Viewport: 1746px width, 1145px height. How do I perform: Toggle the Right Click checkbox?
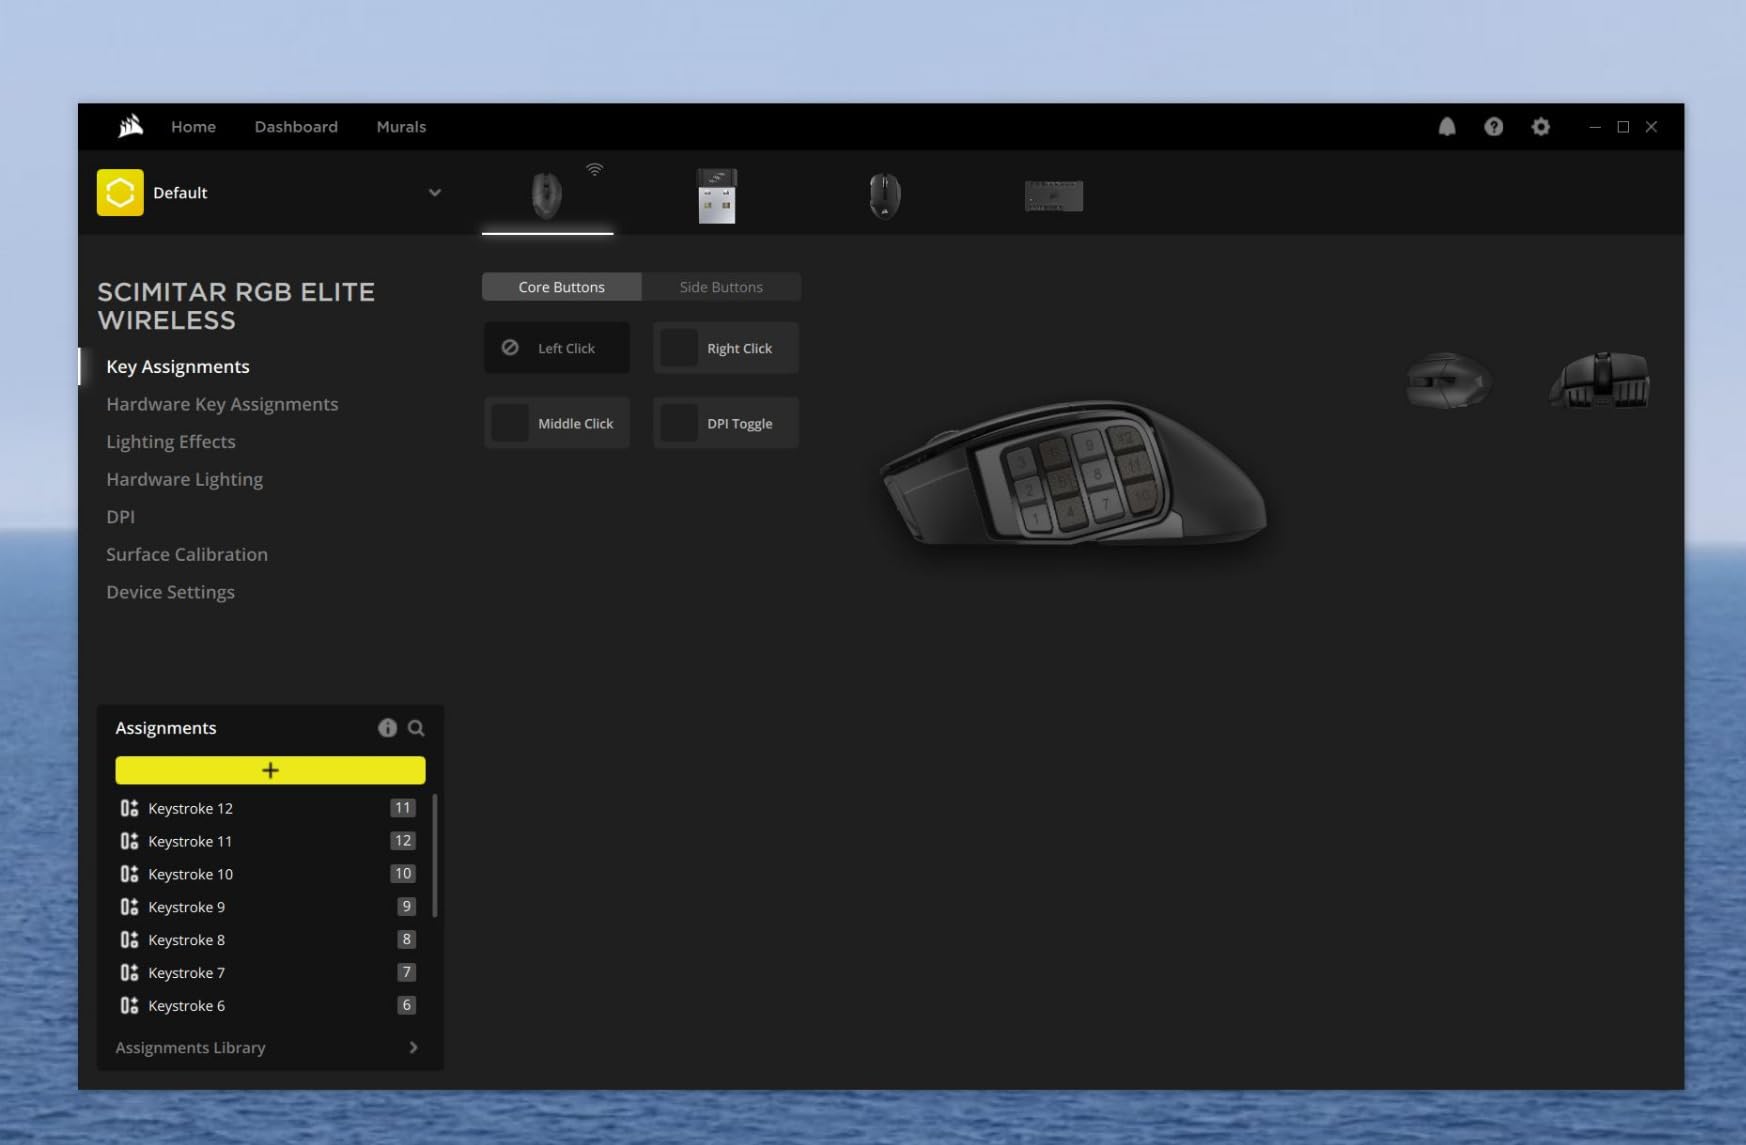pyautogui.click(x=679, y=347)
